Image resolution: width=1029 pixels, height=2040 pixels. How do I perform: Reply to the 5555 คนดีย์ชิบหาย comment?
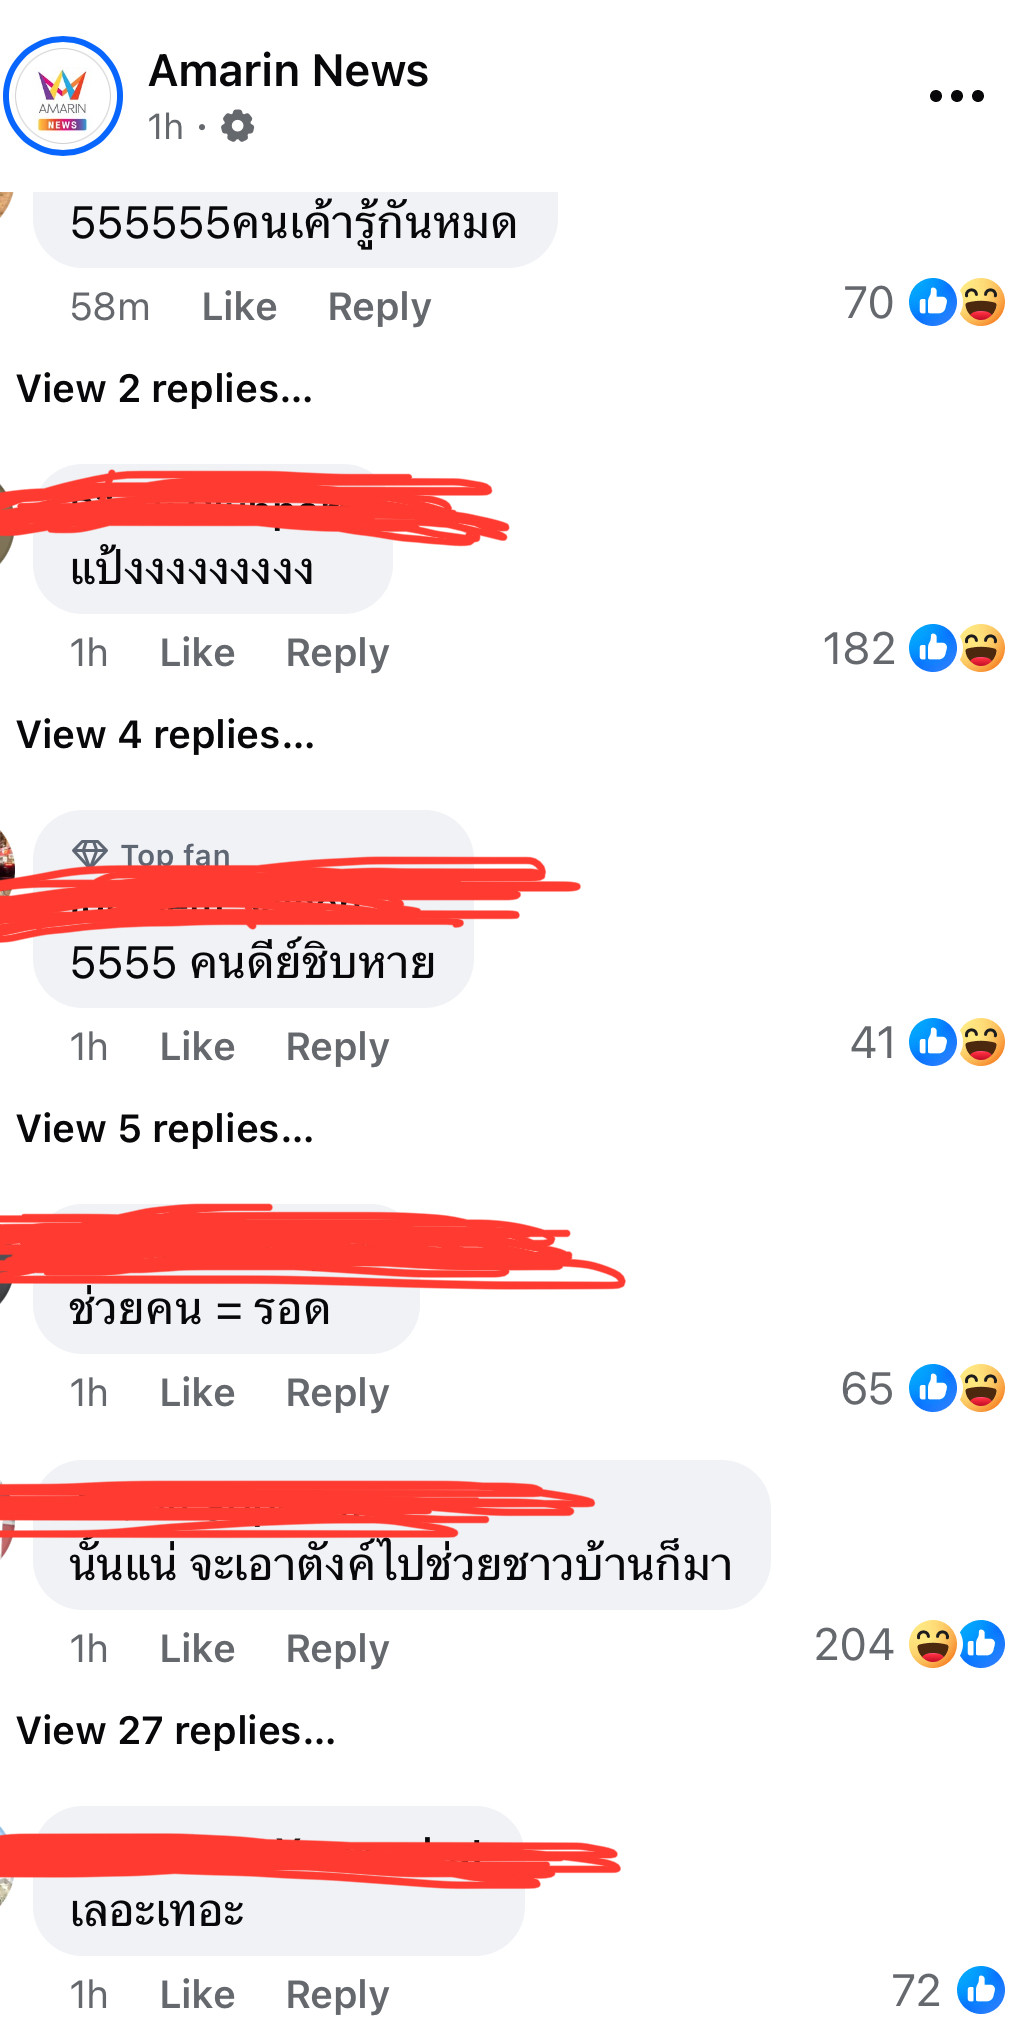click(337, 1047)
